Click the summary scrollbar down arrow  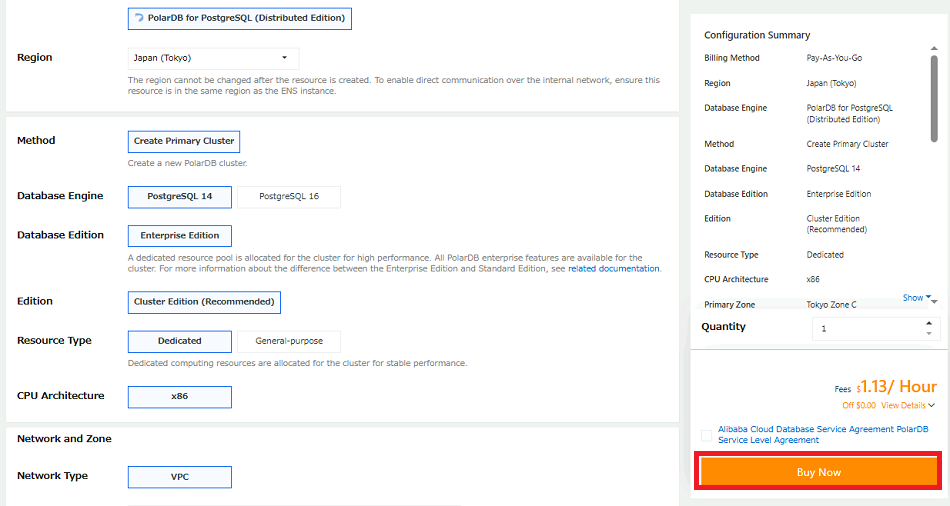(934, 301)
